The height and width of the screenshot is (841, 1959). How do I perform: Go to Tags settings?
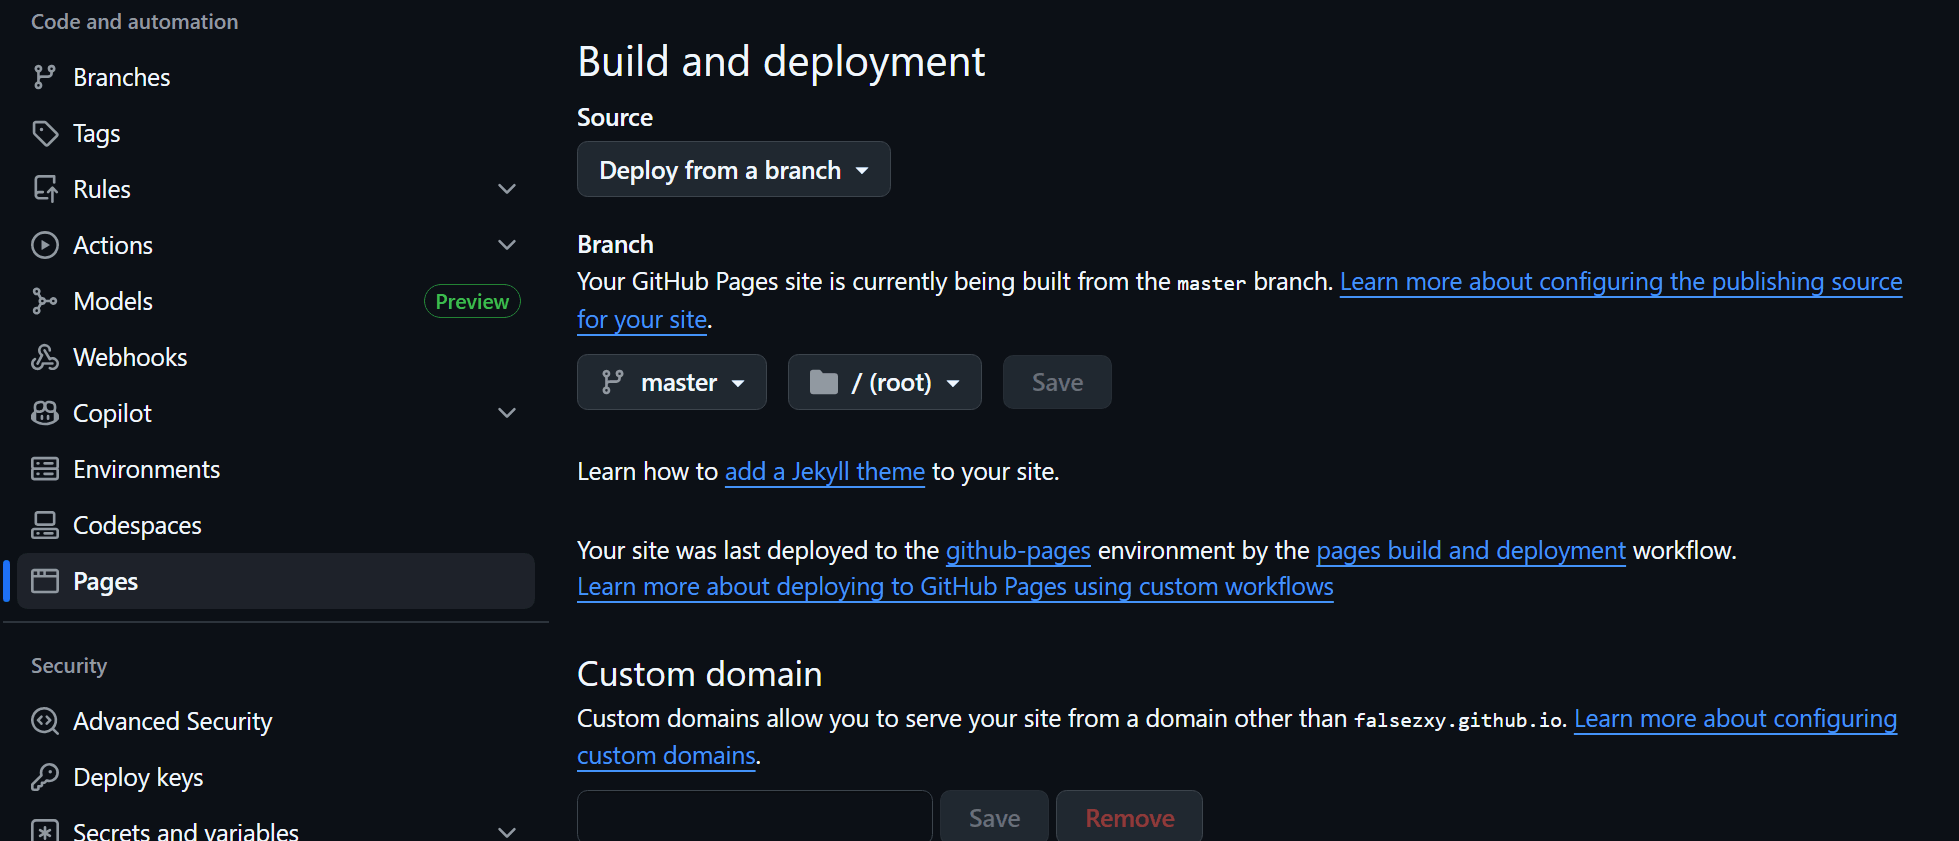(276, 133)
